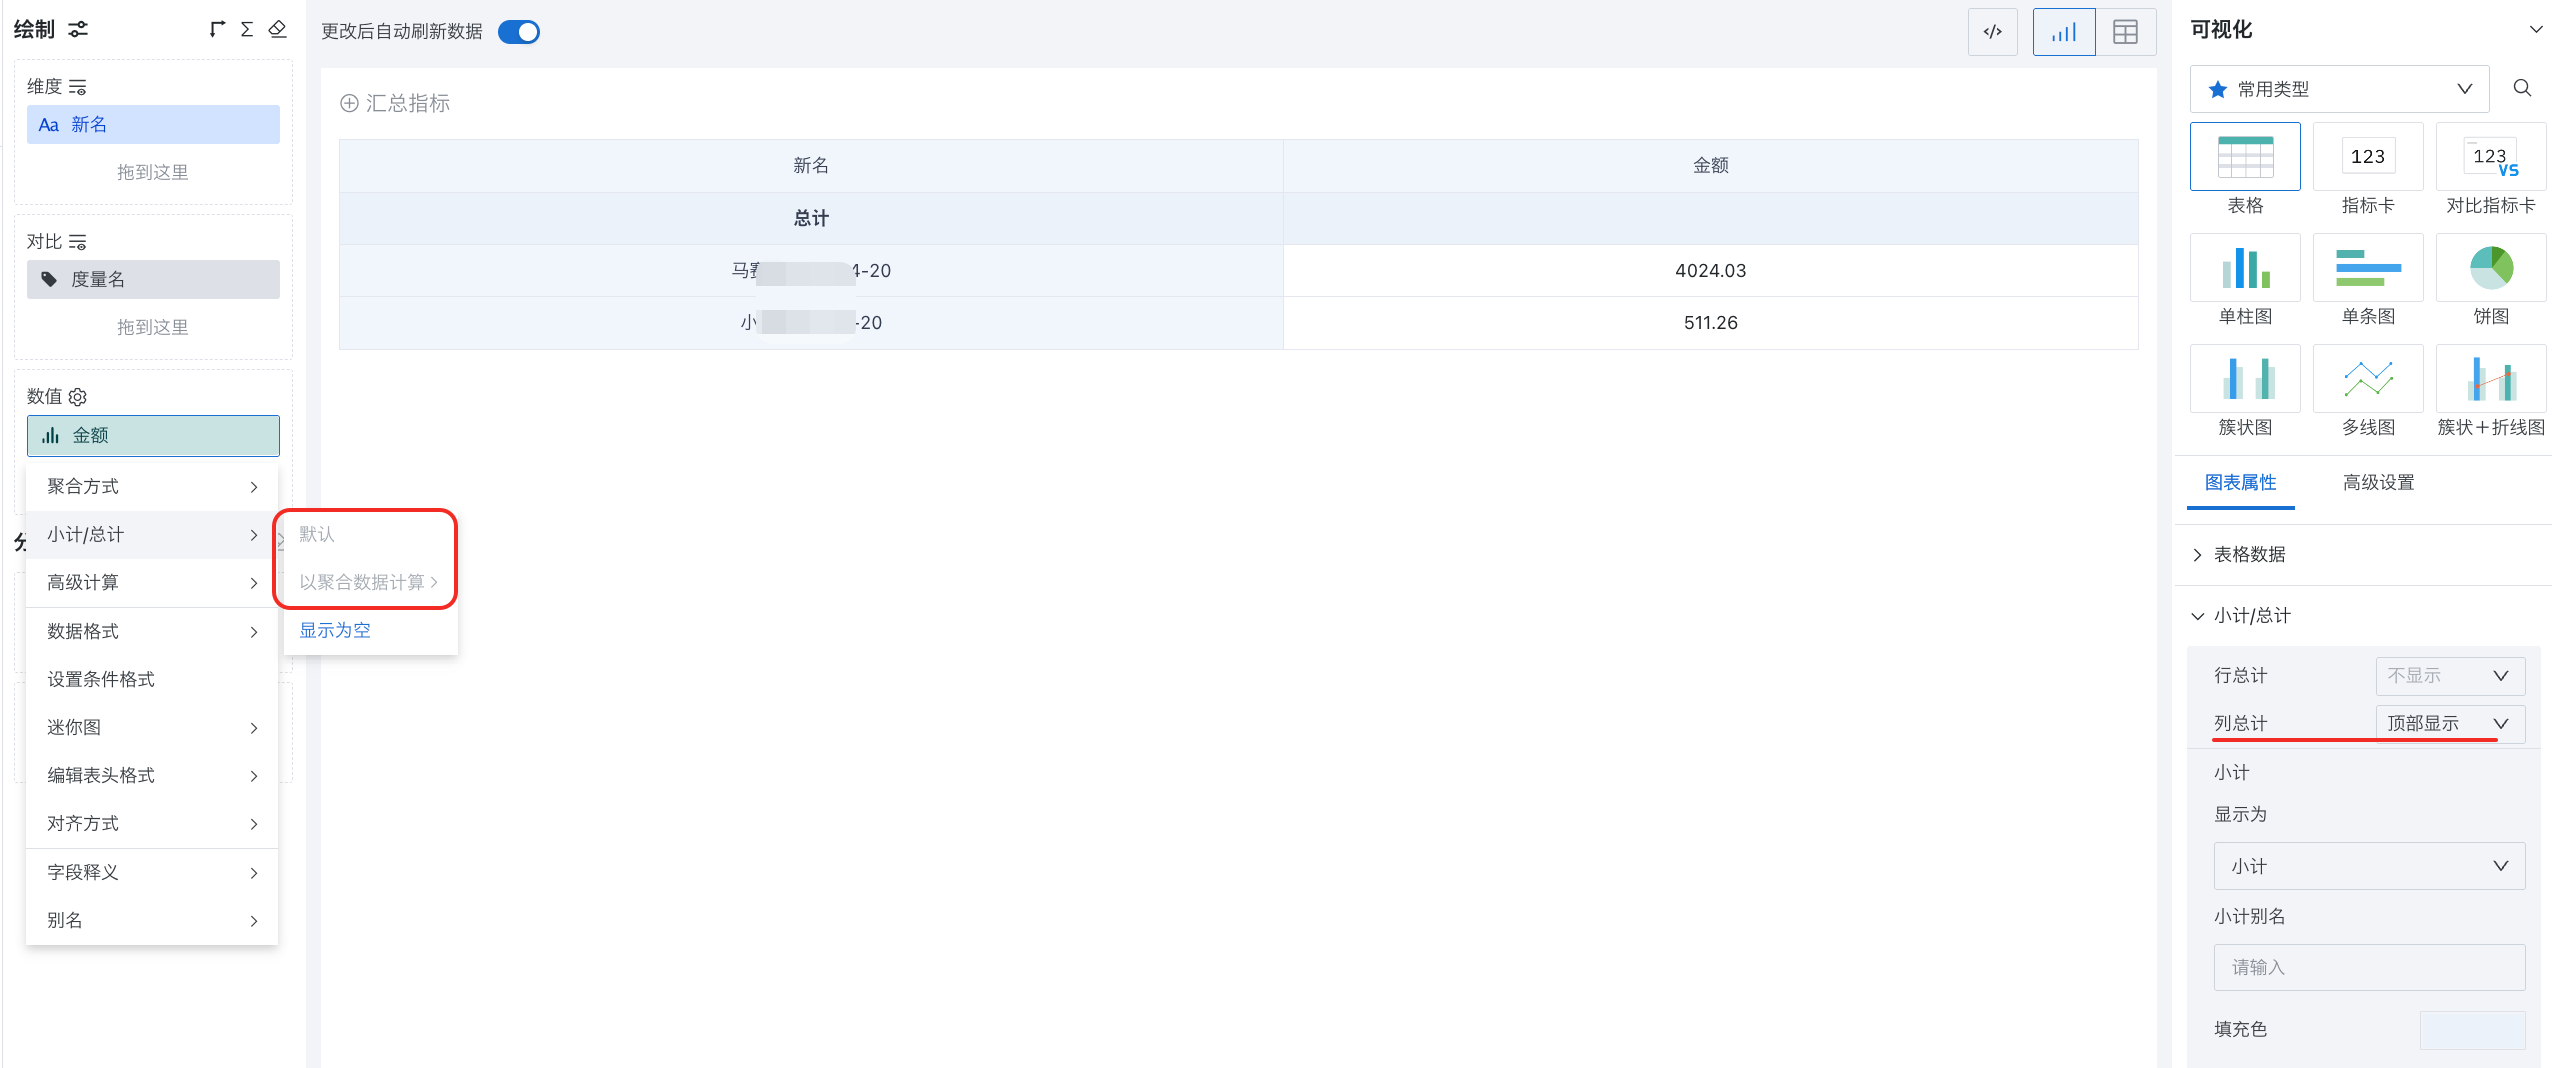Click the code view icon

click(x=1992, y=32)
